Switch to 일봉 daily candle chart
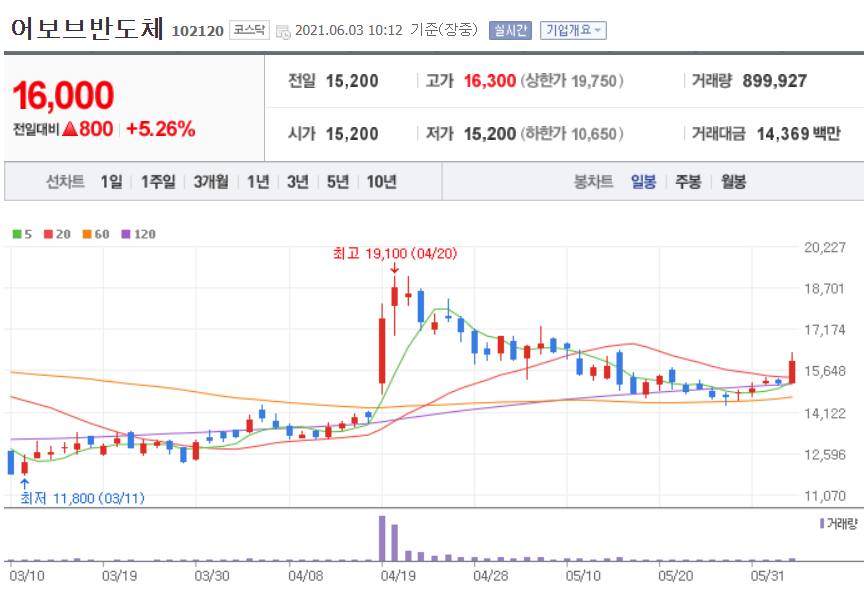Viewport: 864px width, 595px height. click(x=643, y=181)
